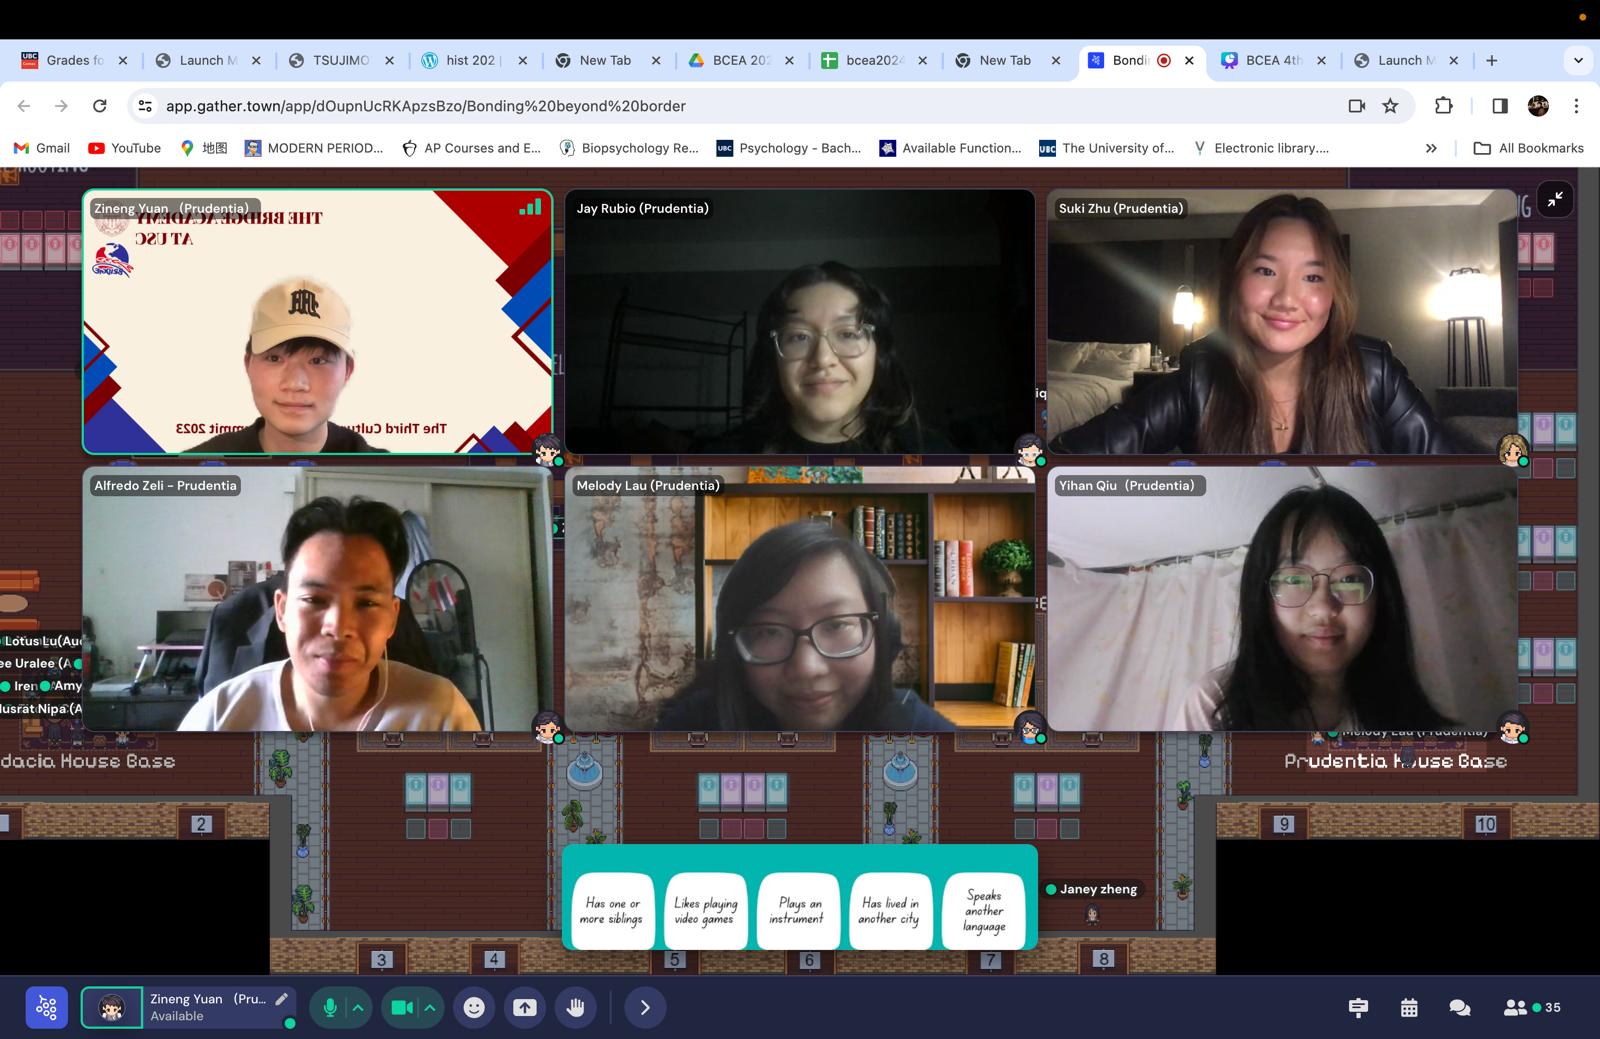Switch to the BCEA 4th browser tab
The height and width of the screenshot is (1039, 1600).
coord(1272,60)
